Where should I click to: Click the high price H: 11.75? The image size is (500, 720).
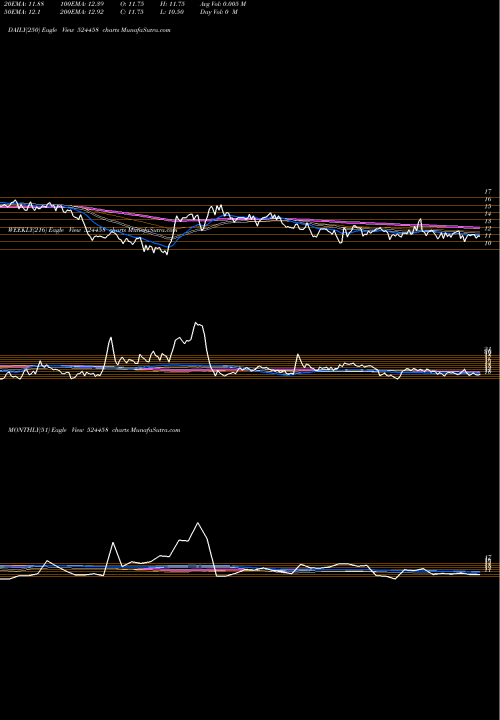point(172,4)
